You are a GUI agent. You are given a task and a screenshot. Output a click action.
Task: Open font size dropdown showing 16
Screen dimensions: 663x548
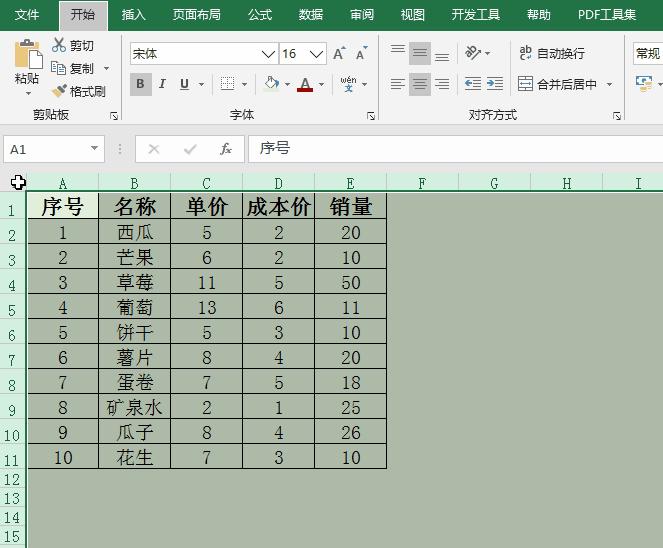316,54
